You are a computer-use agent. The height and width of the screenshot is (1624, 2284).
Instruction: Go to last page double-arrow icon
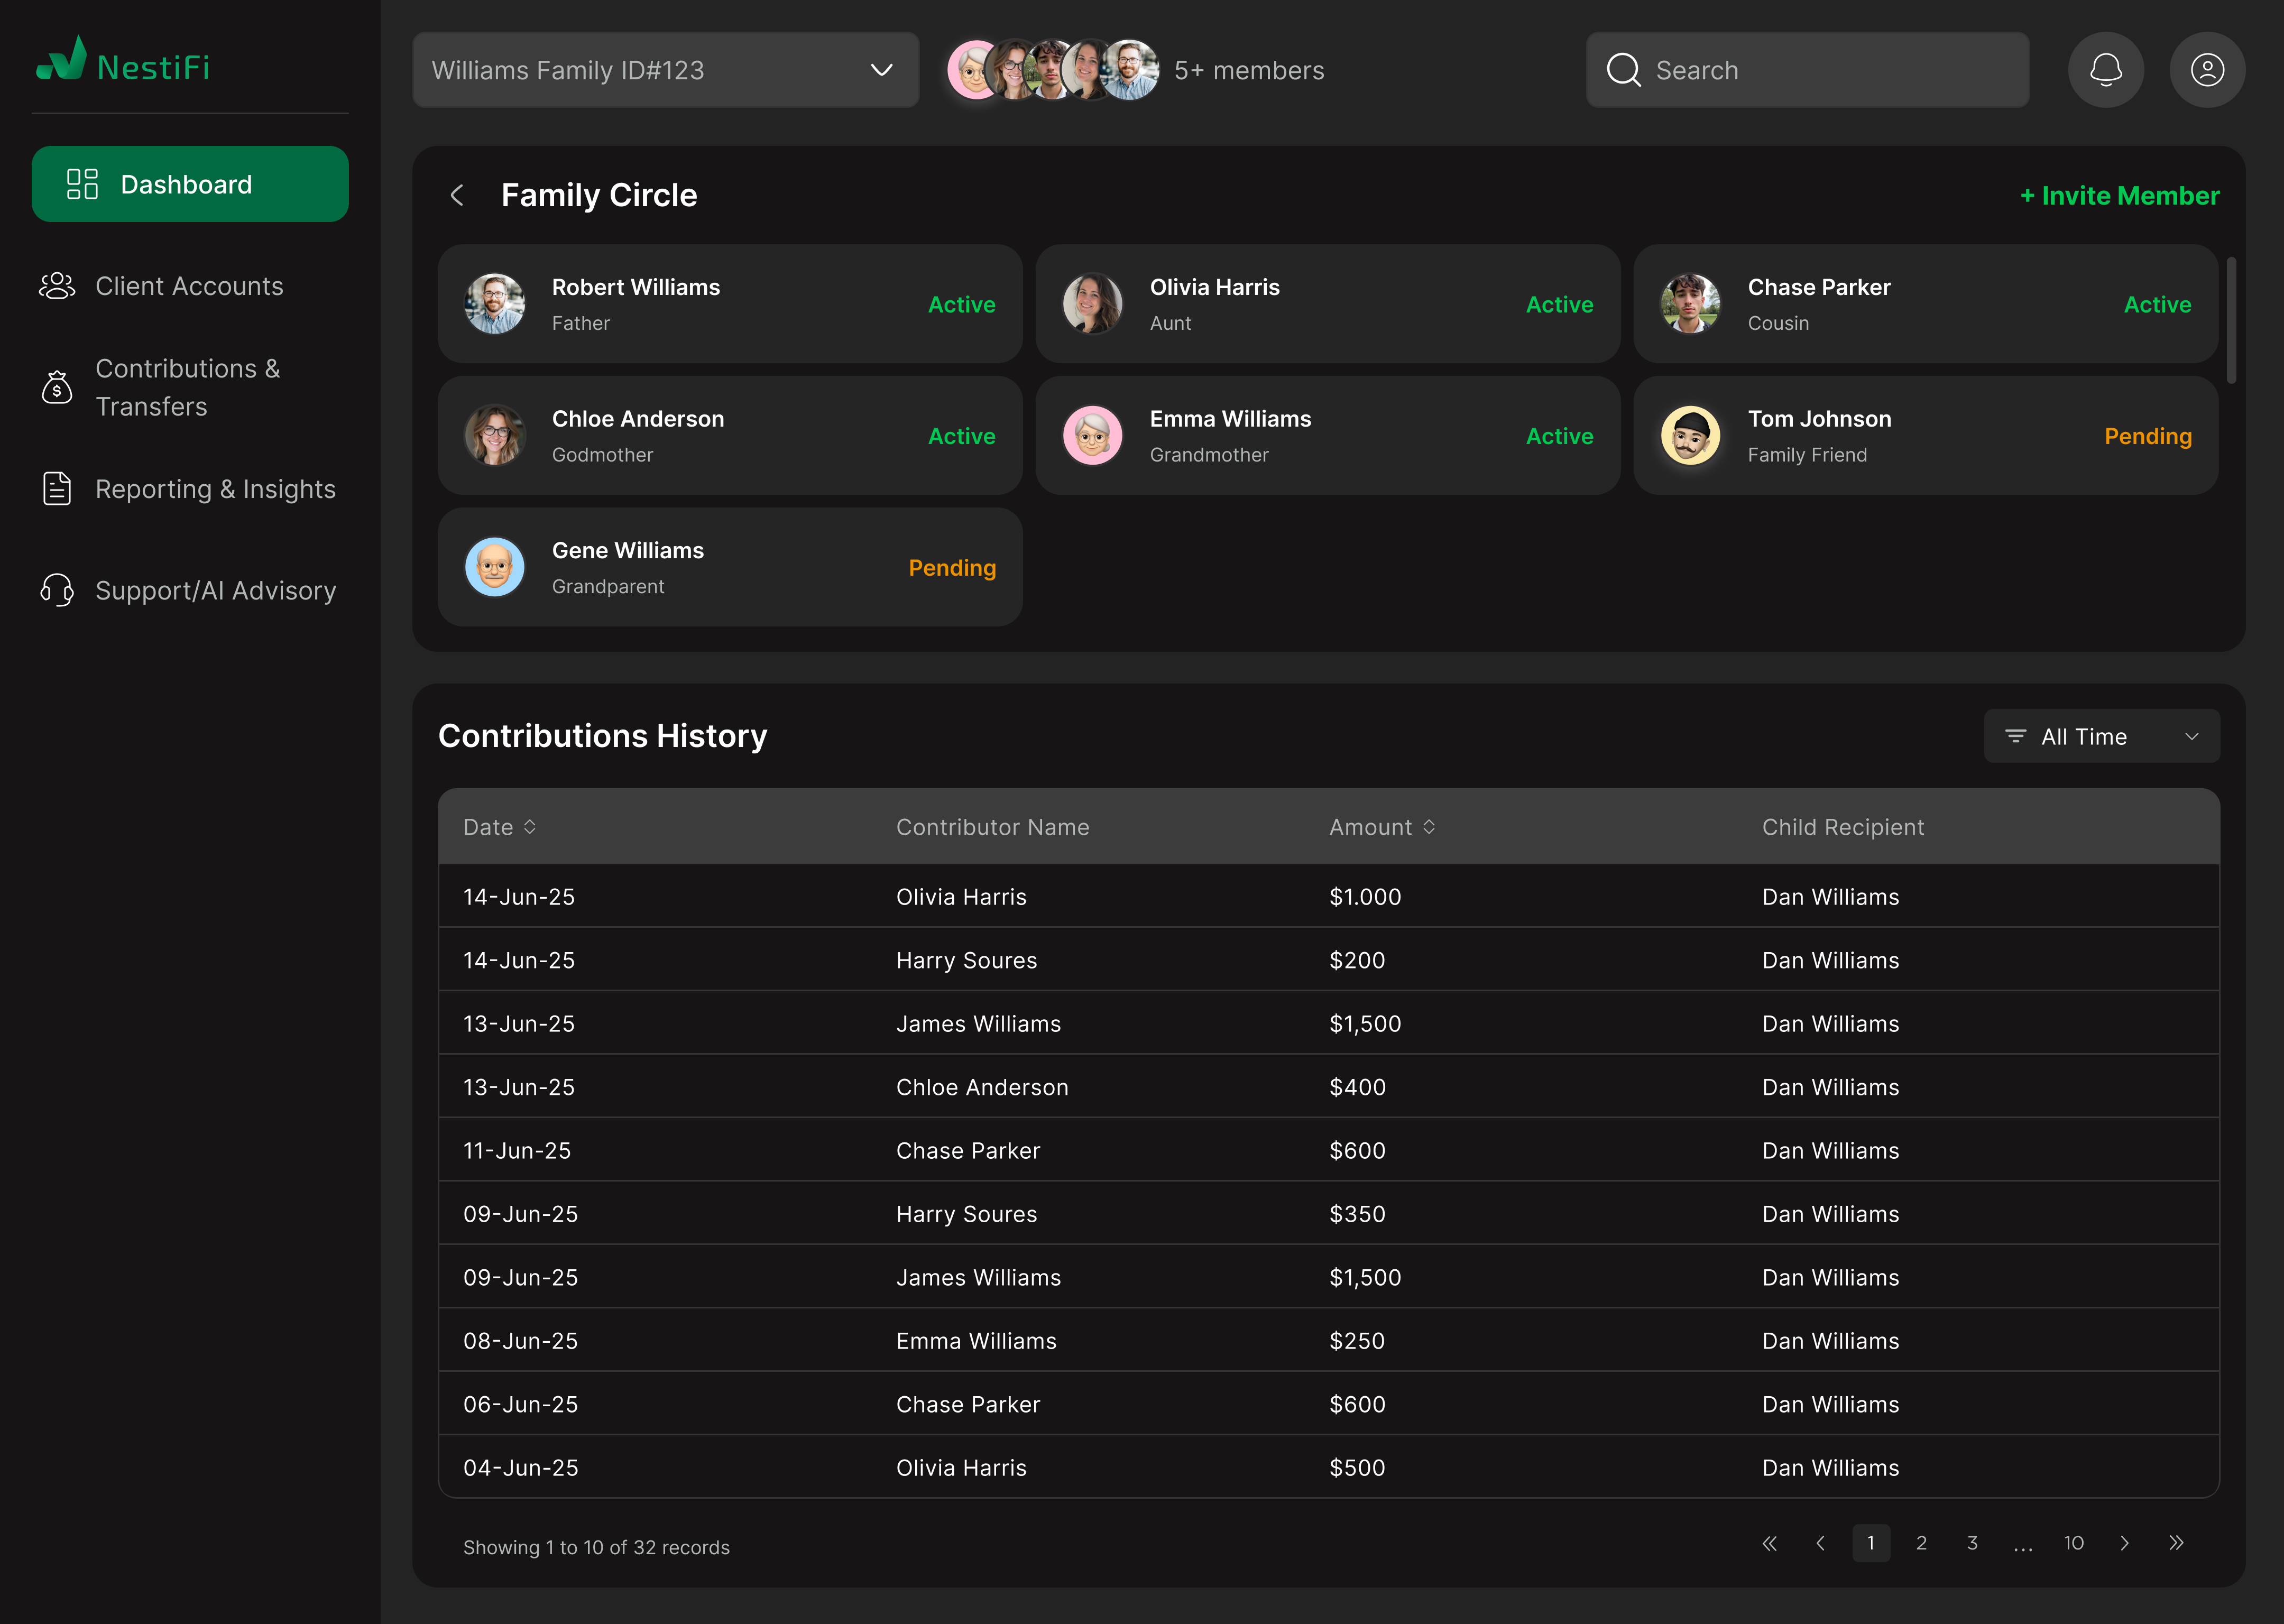(2176, 1543)
